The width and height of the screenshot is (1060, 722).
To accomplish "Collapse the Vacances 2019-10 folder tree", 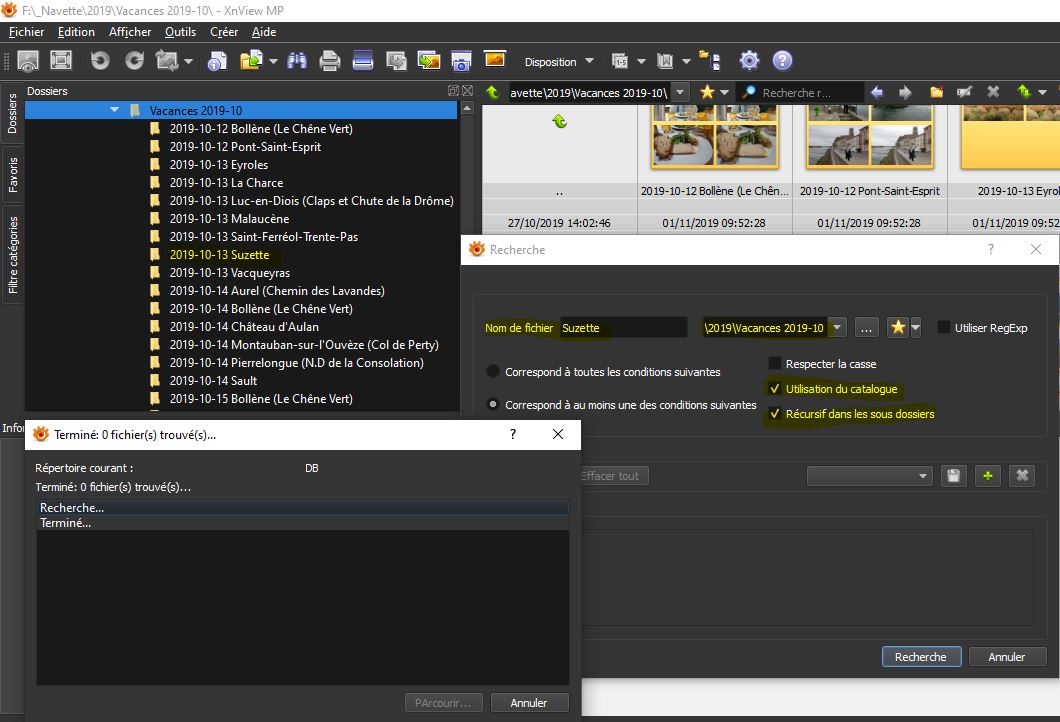I will [x=115, y=110].
